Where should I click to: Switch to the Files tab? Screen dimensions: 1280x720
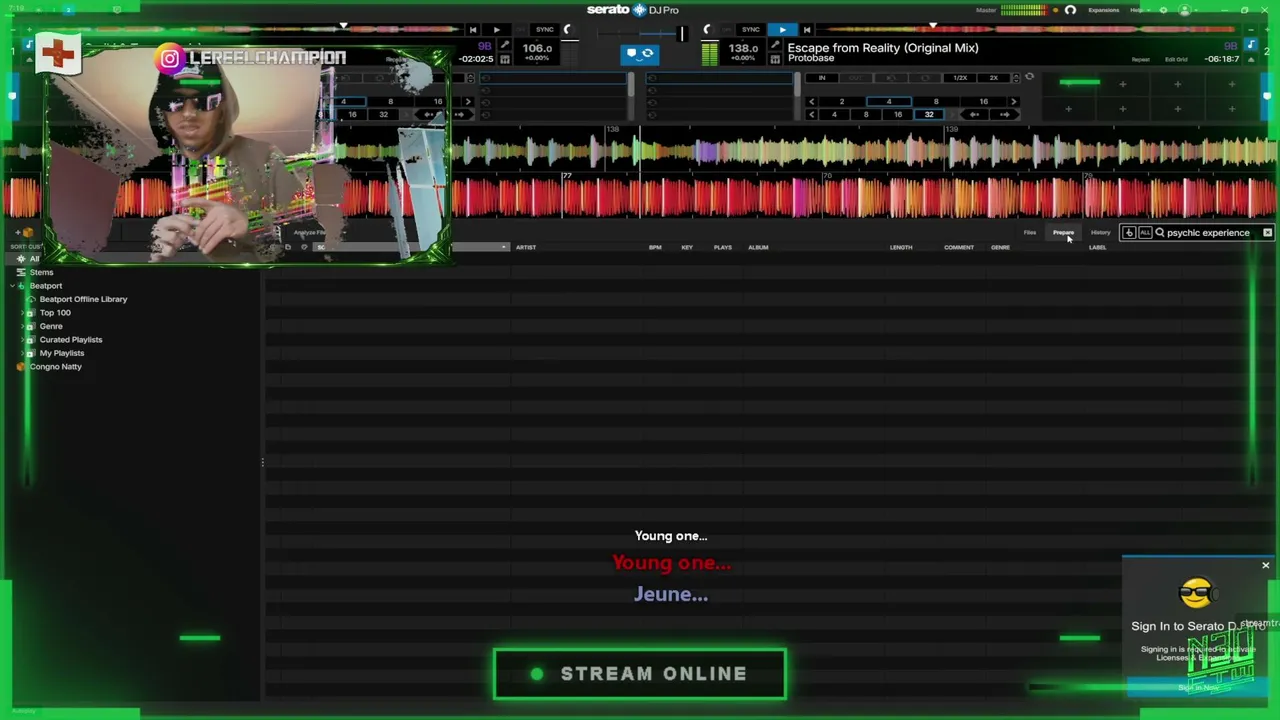point(1030,233)
